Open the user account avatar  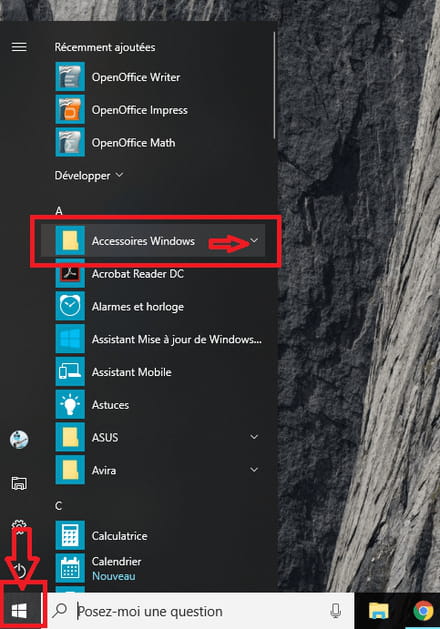pyautogui.click(x=19, y=440)
